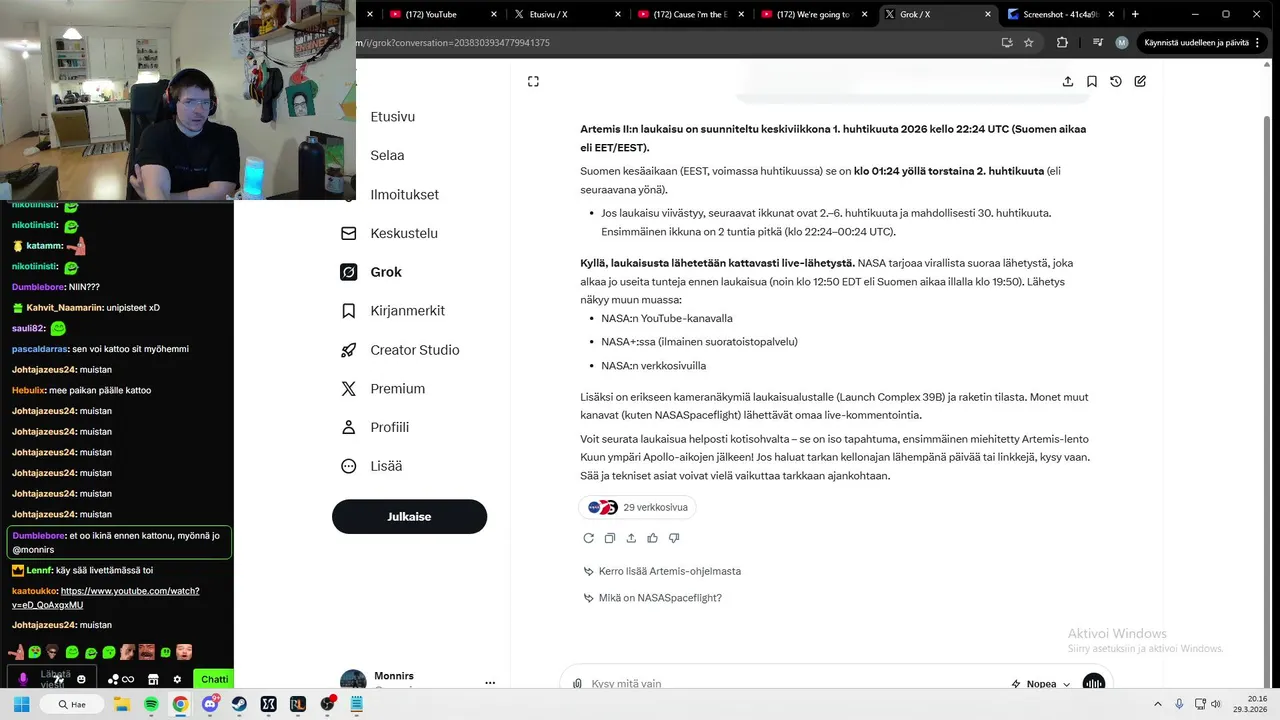The width and height of the screenshot is (1280, 720).
Task: Open the stream chat channel points icon
Action: 121,680
